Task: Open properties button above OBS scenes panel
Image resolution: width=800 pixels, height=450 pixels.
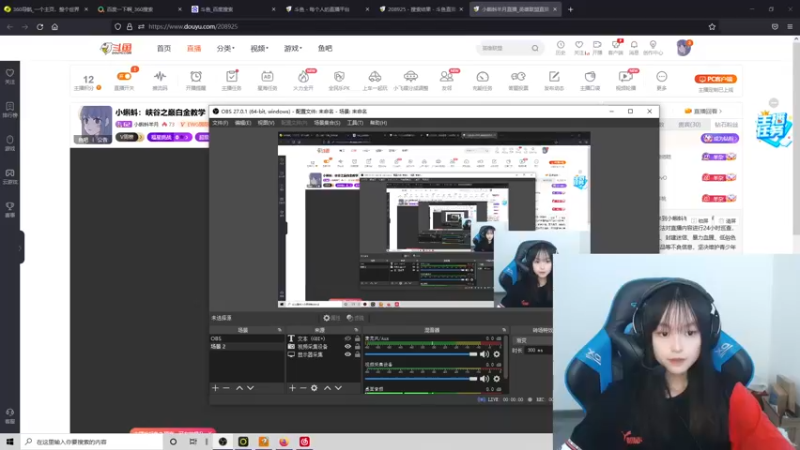Action: [x=332, y=318]
